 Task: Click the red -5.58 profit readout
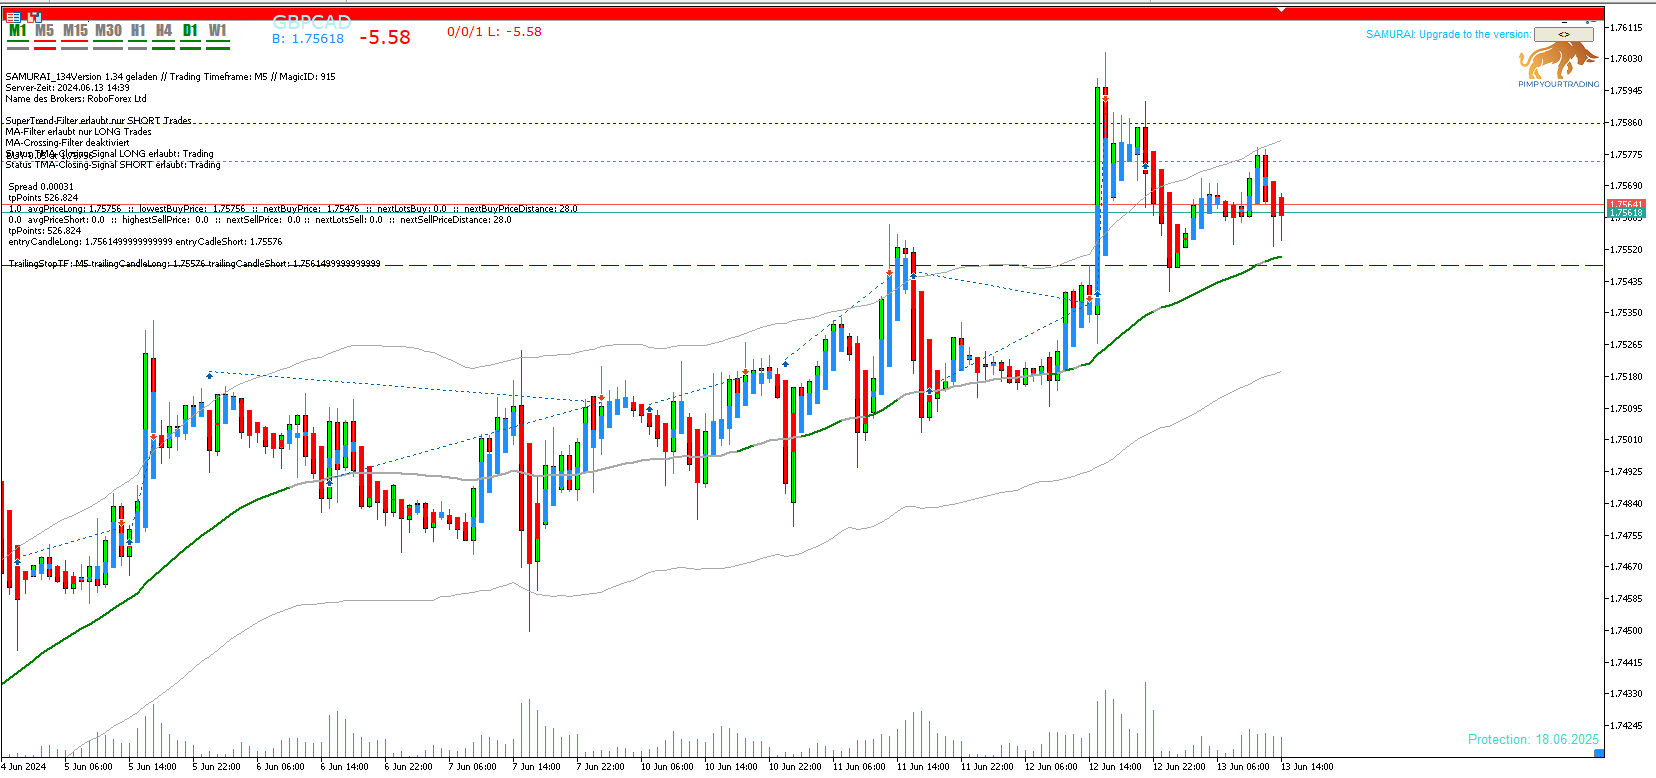click(x=385, y=38)
